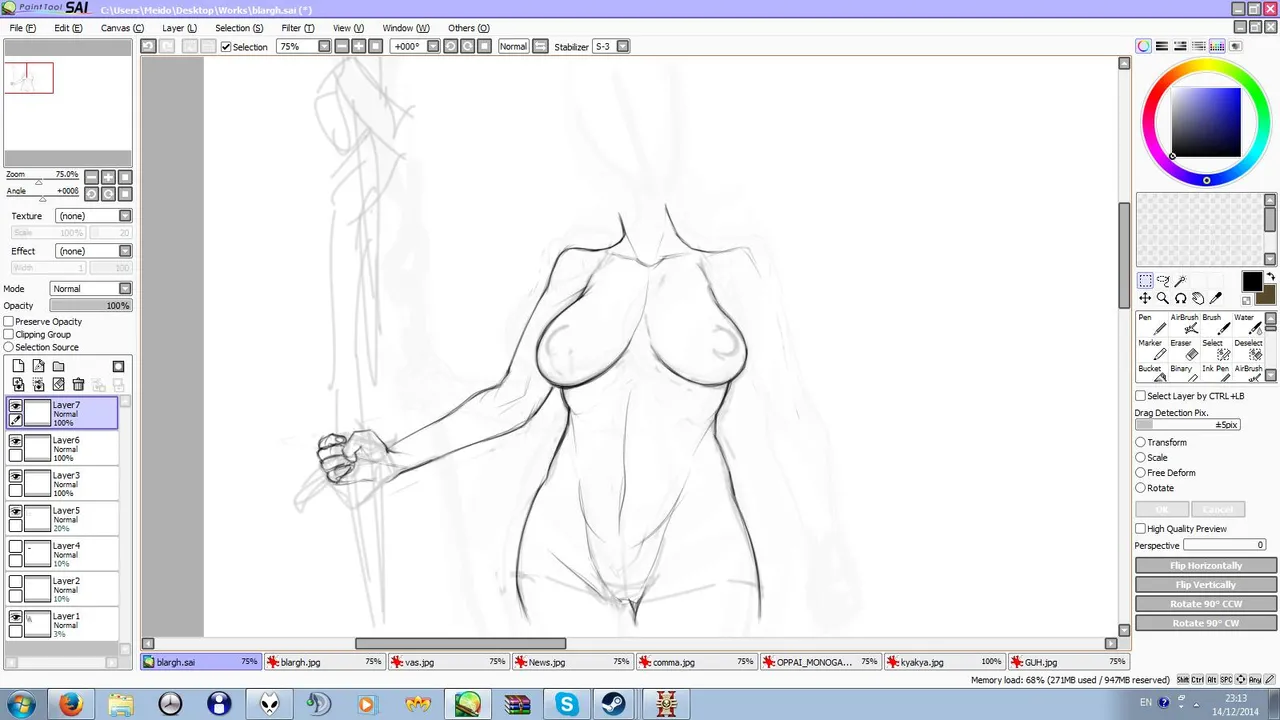The height and width of the screenshot is (720, 1280).
Task: Uncheck the Selection checkbox in toolbar
Action: pyautogui.click(x=226, y=47)
